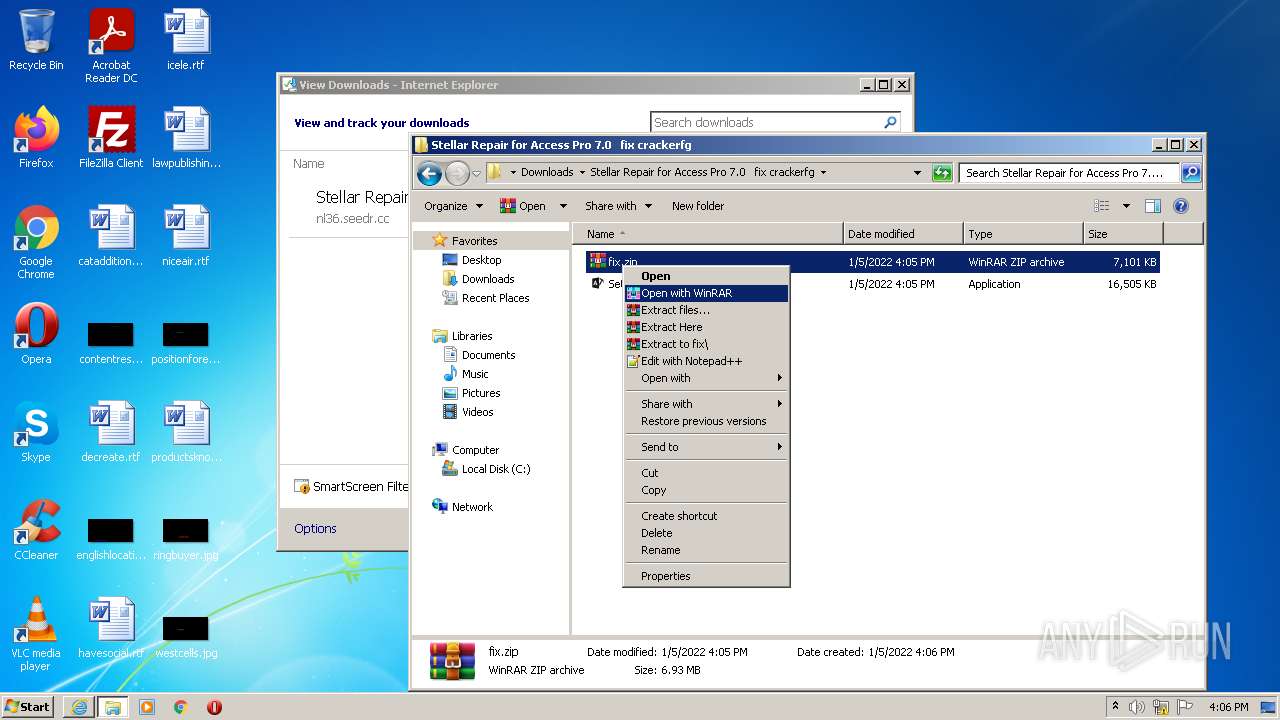Click Downloads breadcrumb in address bar
The height and width of the screenshot is (720, 1280).
(x=547, y=172)
